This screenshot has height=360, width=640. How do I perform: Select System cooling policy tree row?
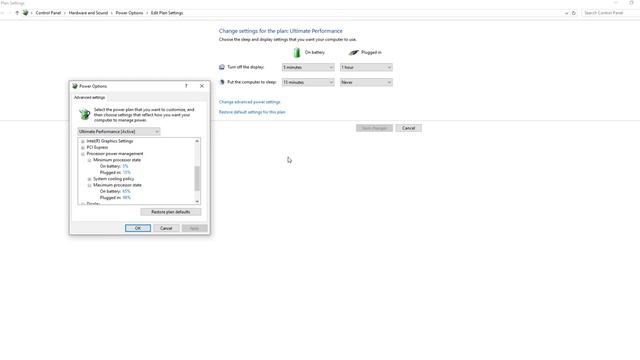[113, 179]
